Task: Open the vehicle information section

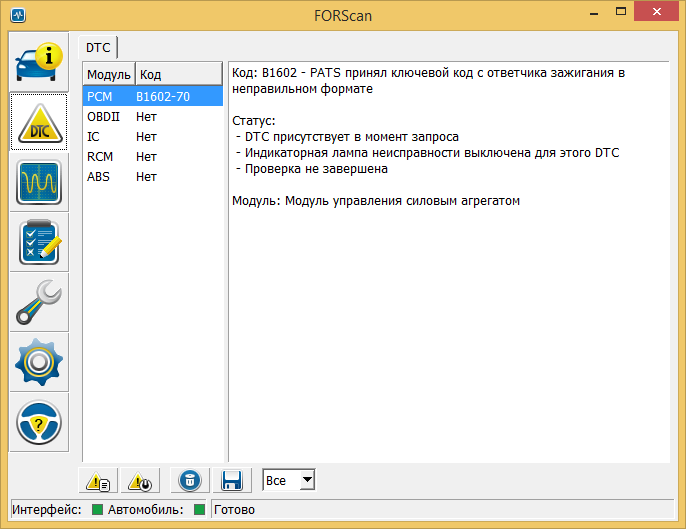Action: point(39,62)
